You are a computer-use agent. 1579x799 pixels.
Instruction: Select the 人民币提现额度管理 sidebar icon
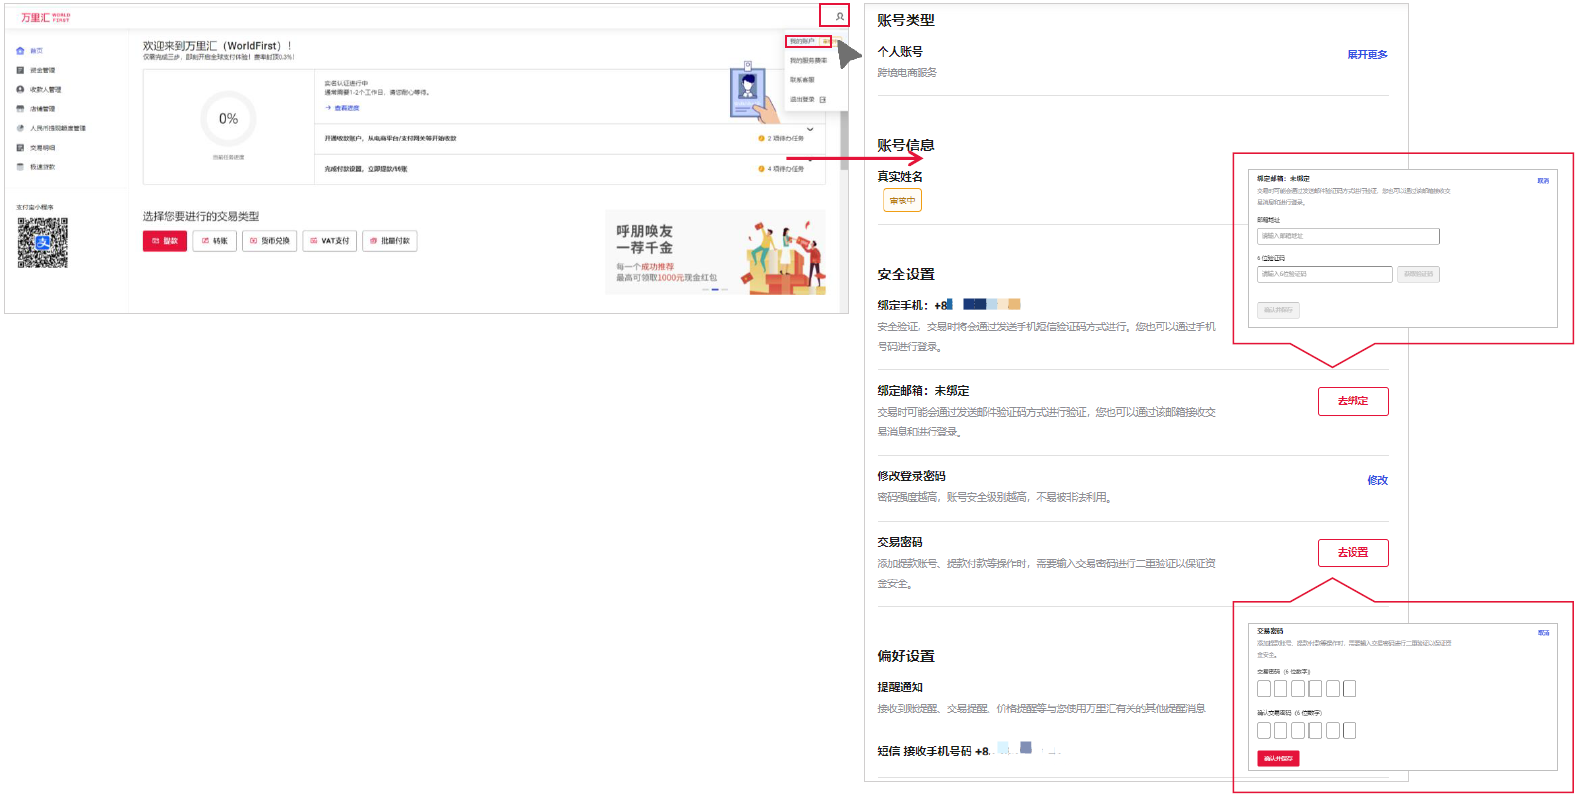pos(20,128)
